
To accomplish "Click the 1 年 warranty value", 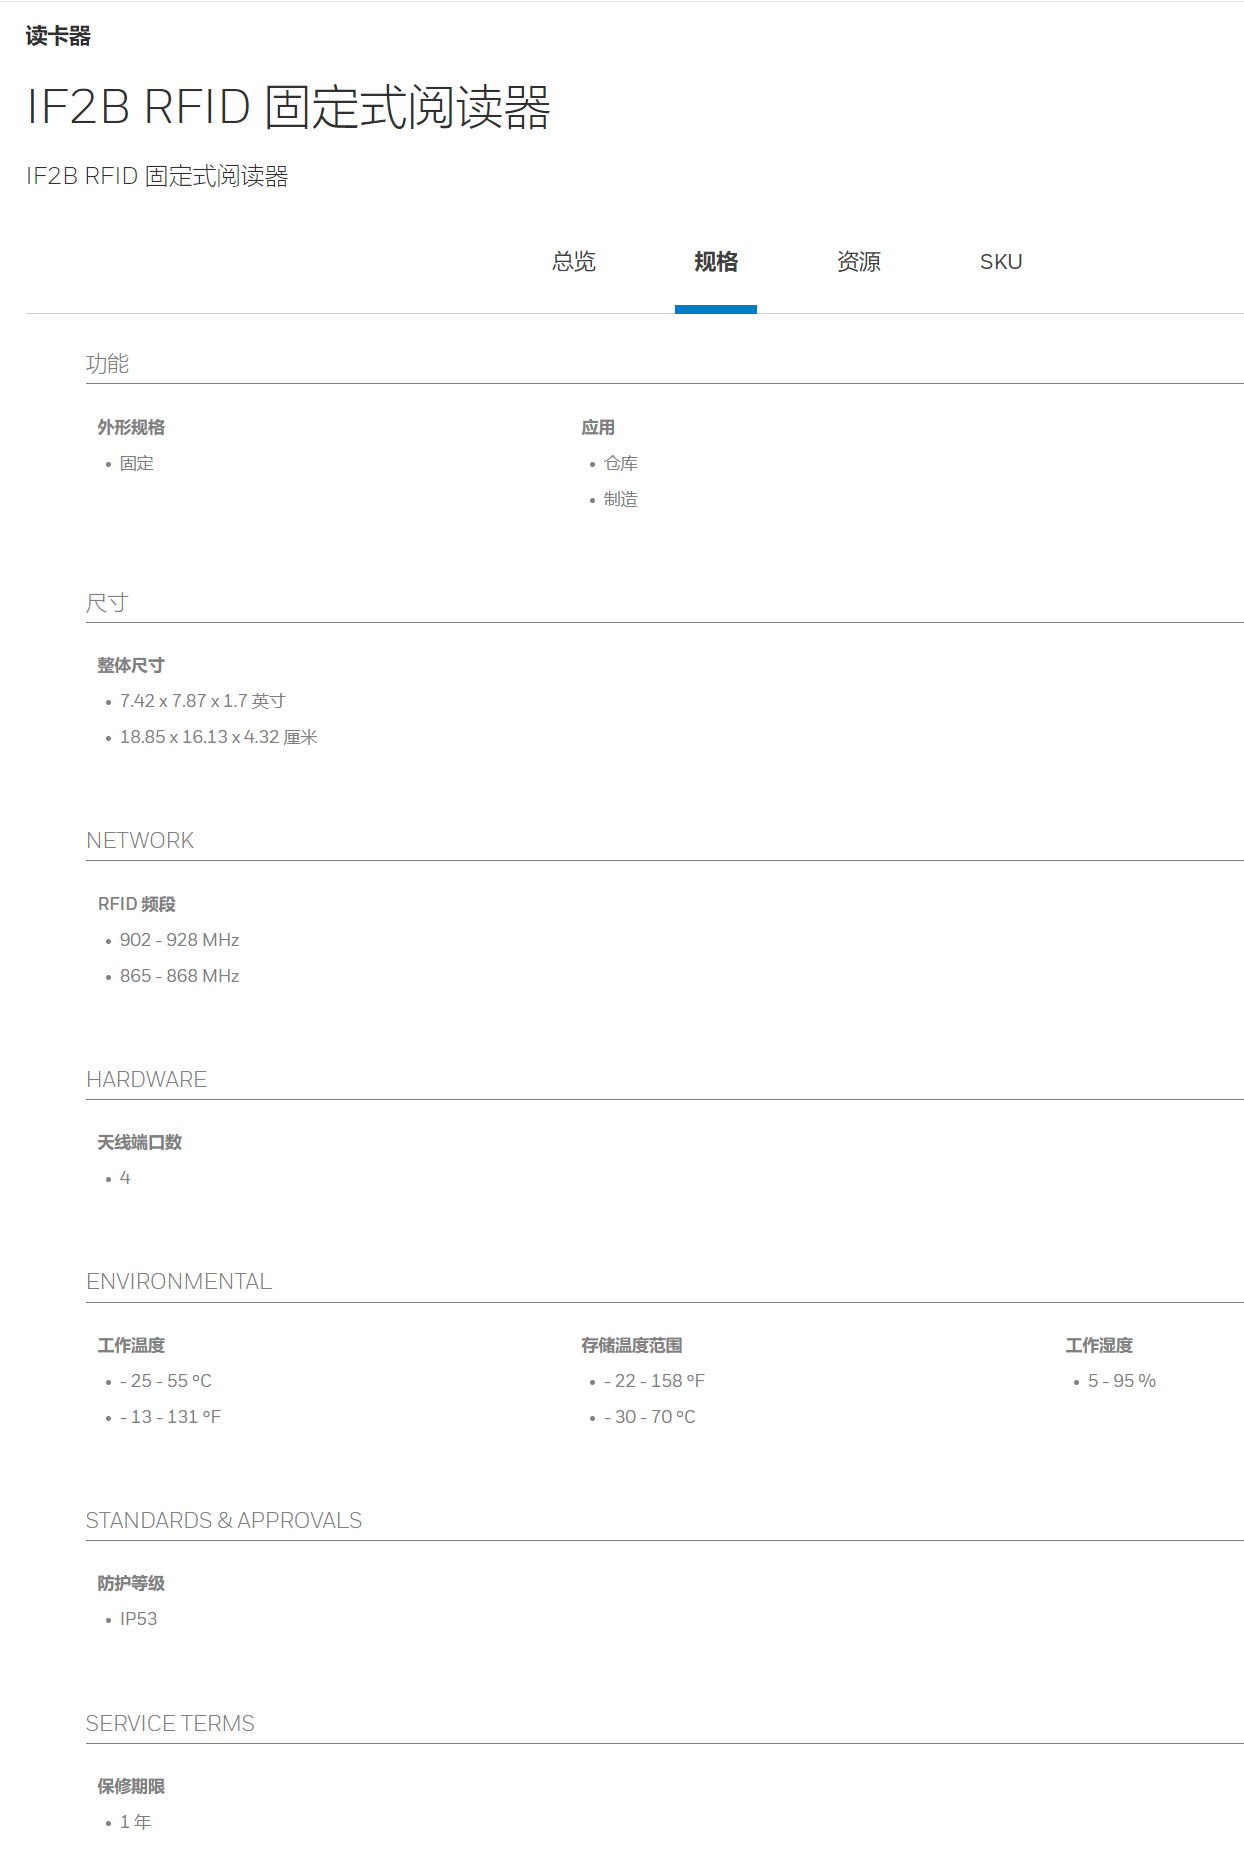I will coord(135,1822).
